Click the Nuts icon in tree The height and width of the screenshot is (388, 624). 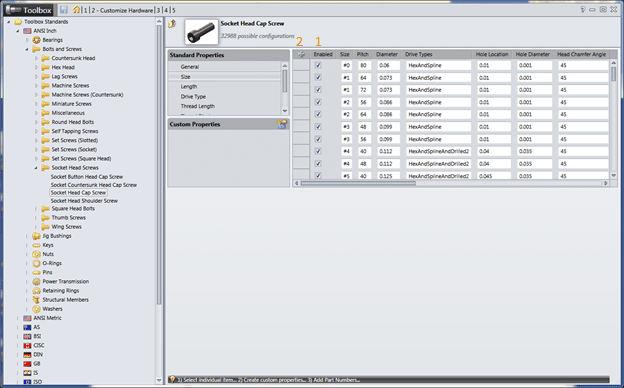(x=37, y=254)
